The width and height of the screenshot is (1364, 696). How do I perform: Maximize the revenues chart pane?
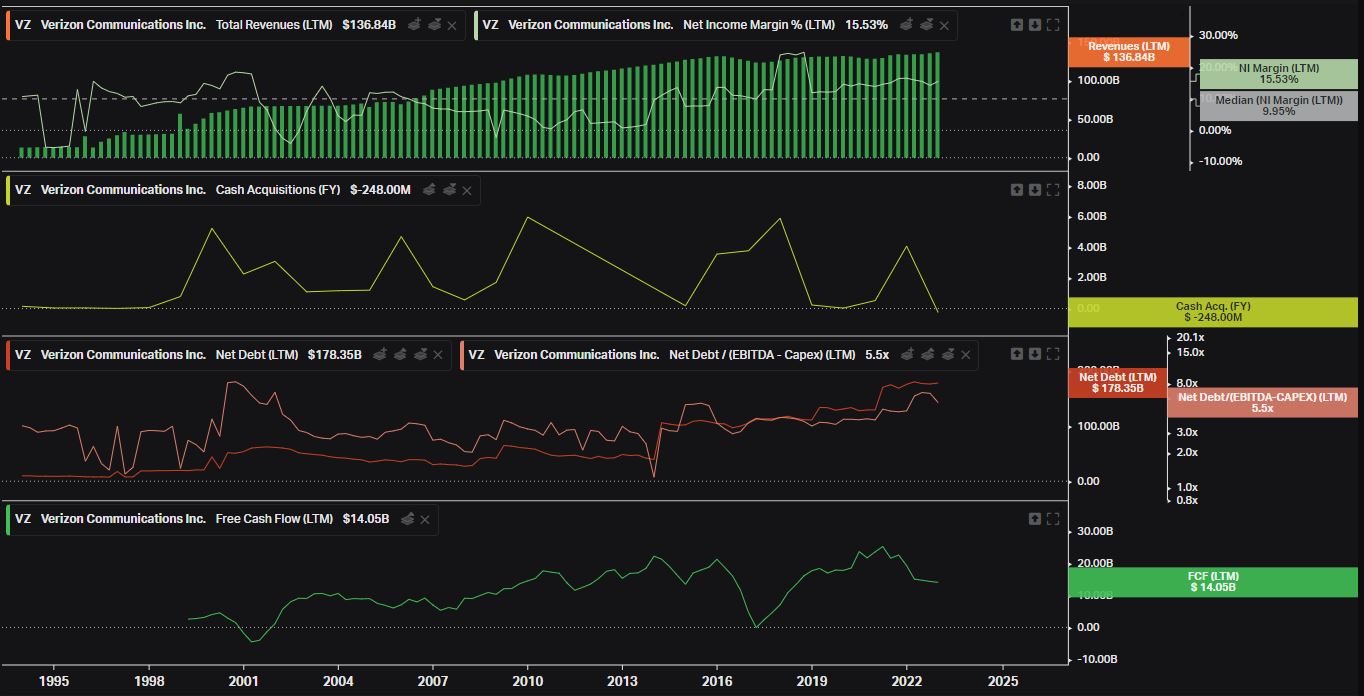[1053, 25]
